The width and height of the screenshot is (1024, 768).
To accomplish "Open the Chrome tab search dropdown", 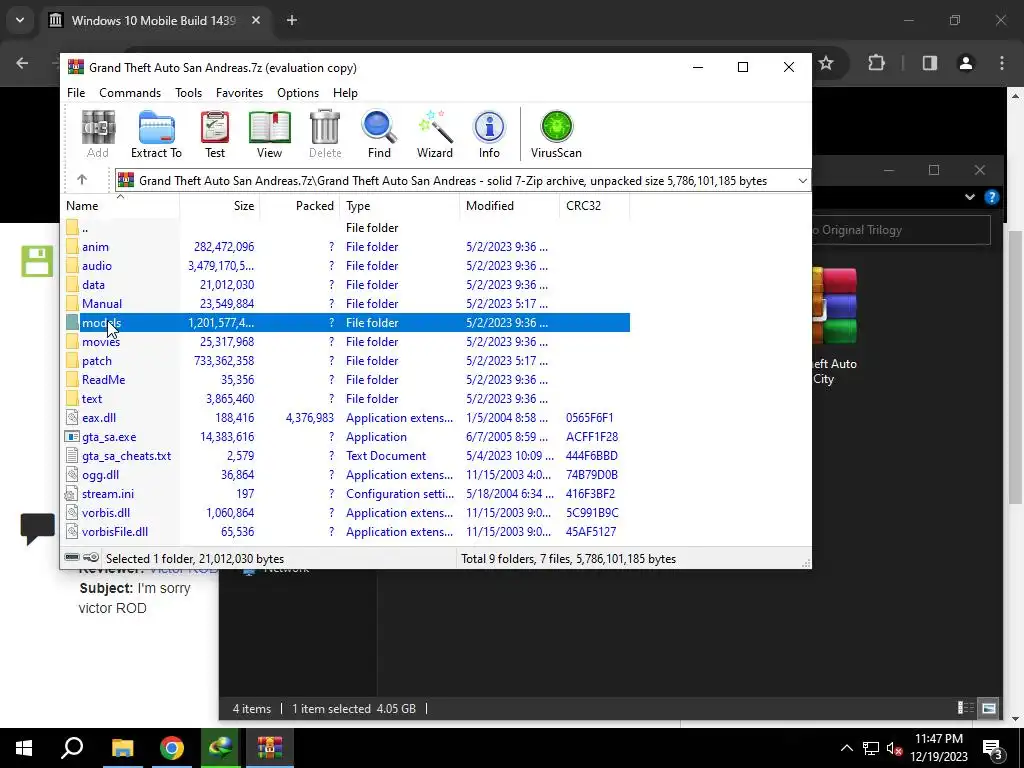I will (20, 20).
